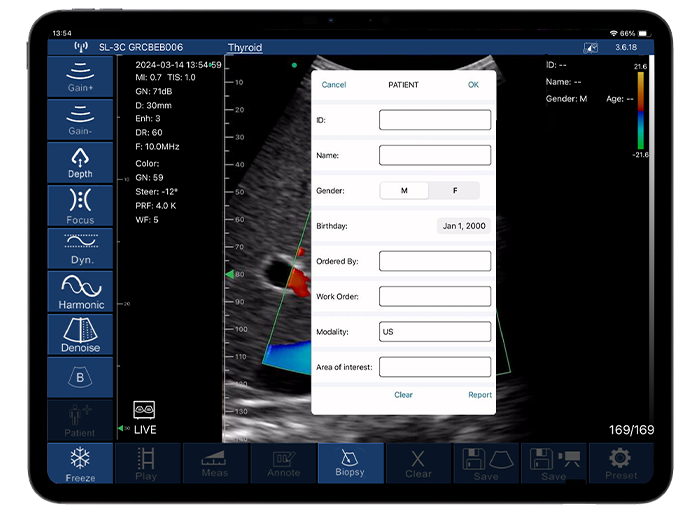Tap the 13:54 status bar clock
This screenshot has width=700, height=514.
[x=62, y=33]
